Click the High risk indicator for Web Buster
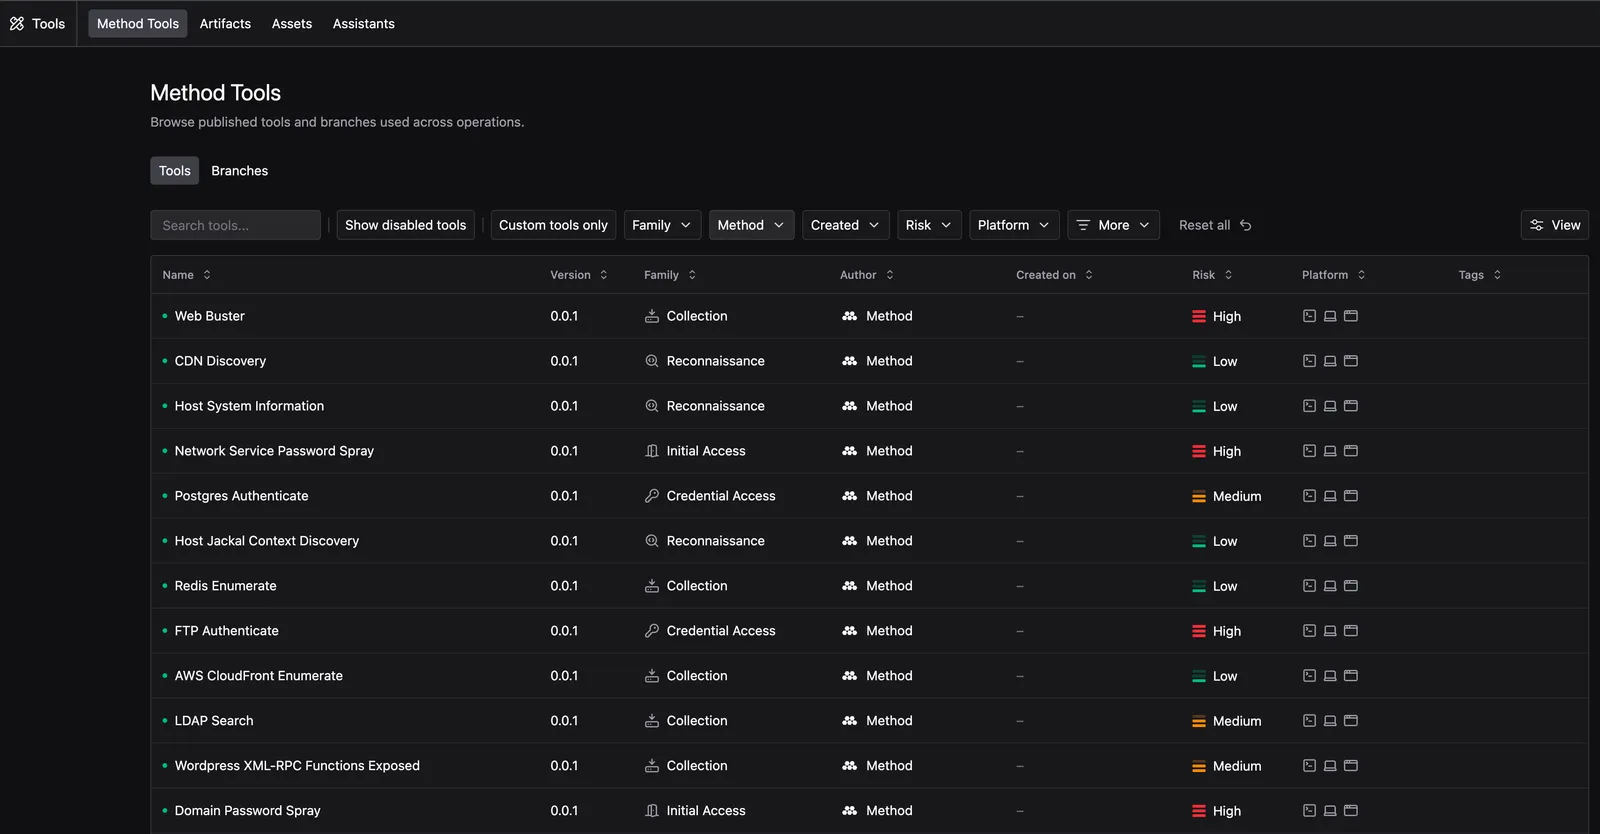Screen dimensions: 1600x834 1217,316
